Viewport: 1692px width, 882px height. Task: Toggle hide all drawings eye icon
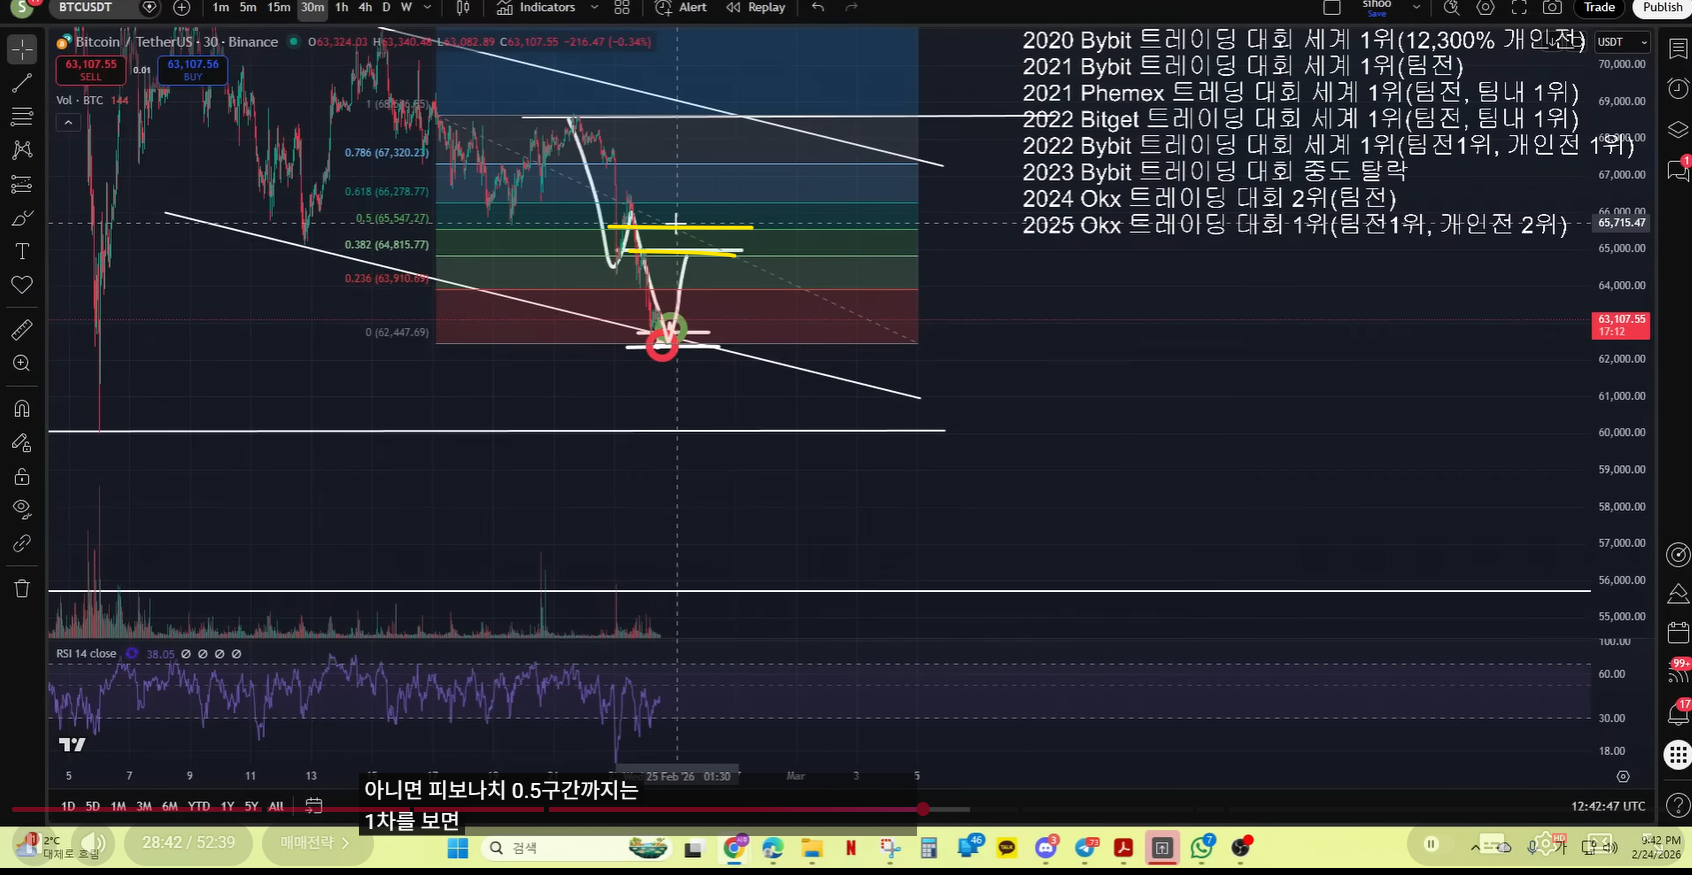click(x=22, y=509)
